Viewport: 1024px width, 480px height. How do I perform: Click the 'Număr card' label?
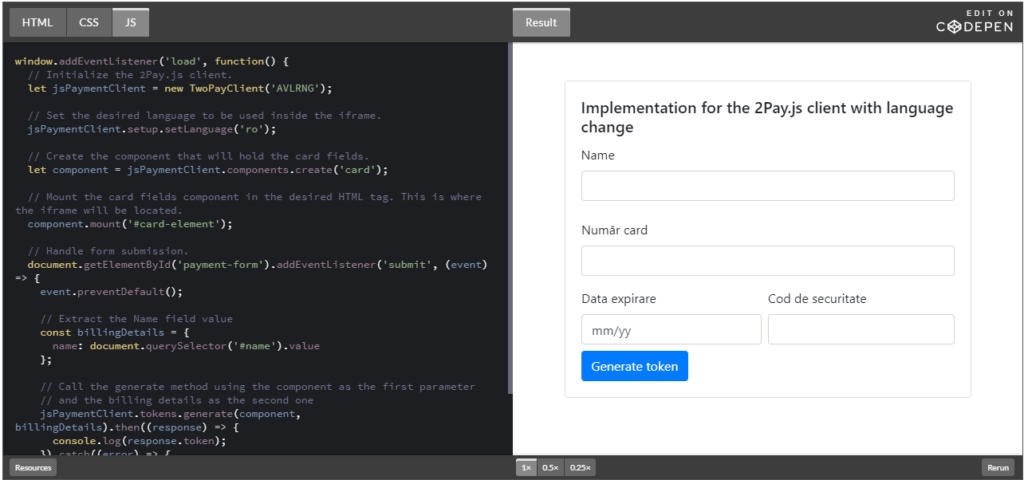click(615, 230)
